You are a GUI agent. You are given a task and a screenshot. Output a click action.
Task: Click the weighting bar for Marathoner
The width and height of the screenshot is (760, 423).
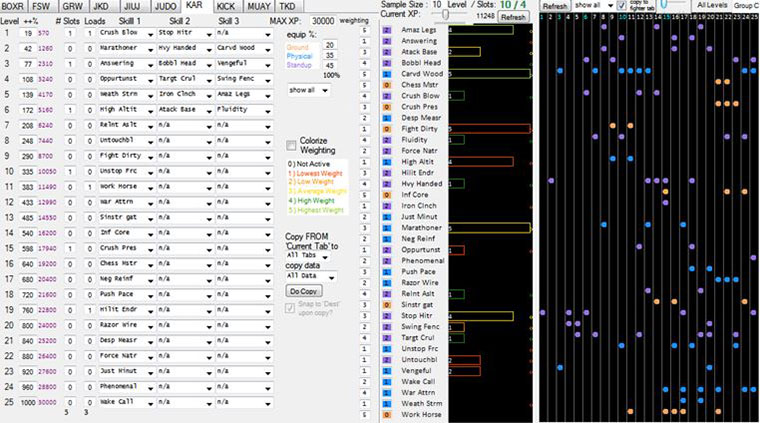[489, 228]
